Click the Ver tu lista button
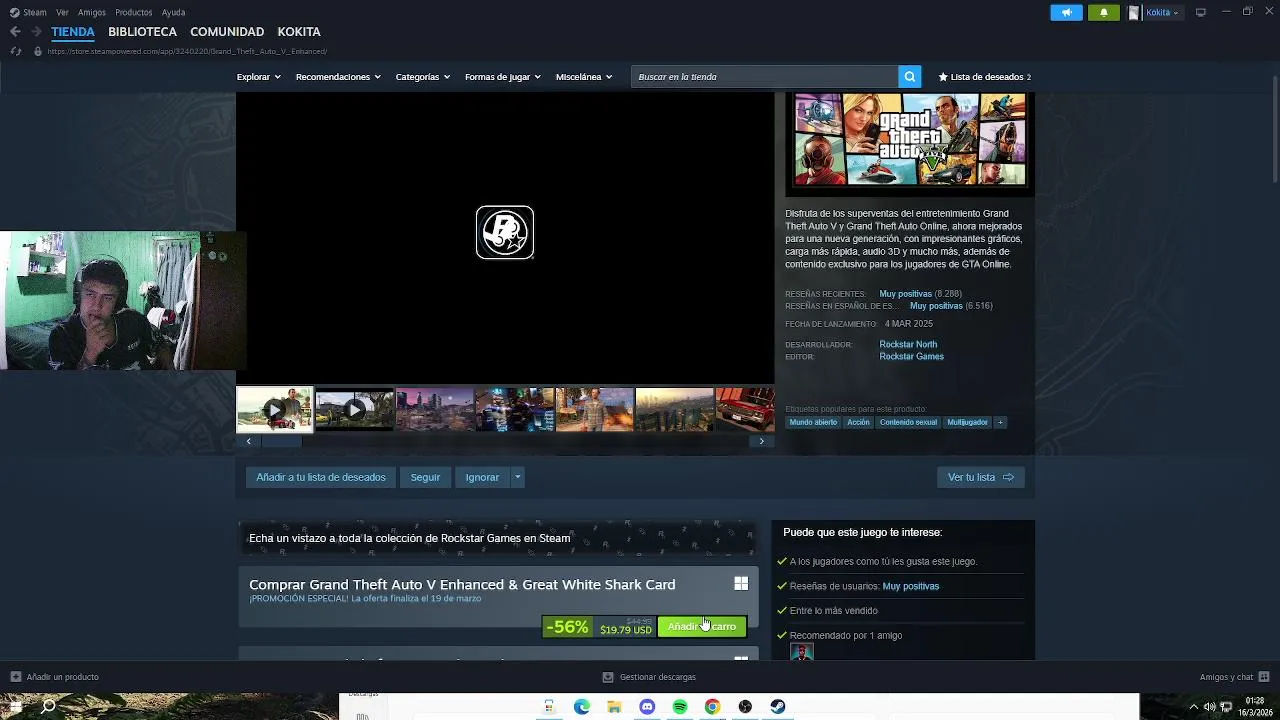Viewport: 1280px width, 720px height. point(980,477)
